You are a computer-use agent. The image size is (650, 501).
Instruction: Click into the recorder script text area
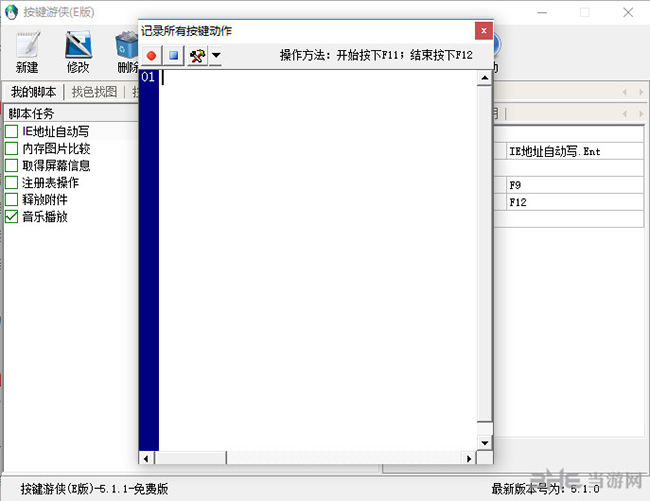pos(318,260)
